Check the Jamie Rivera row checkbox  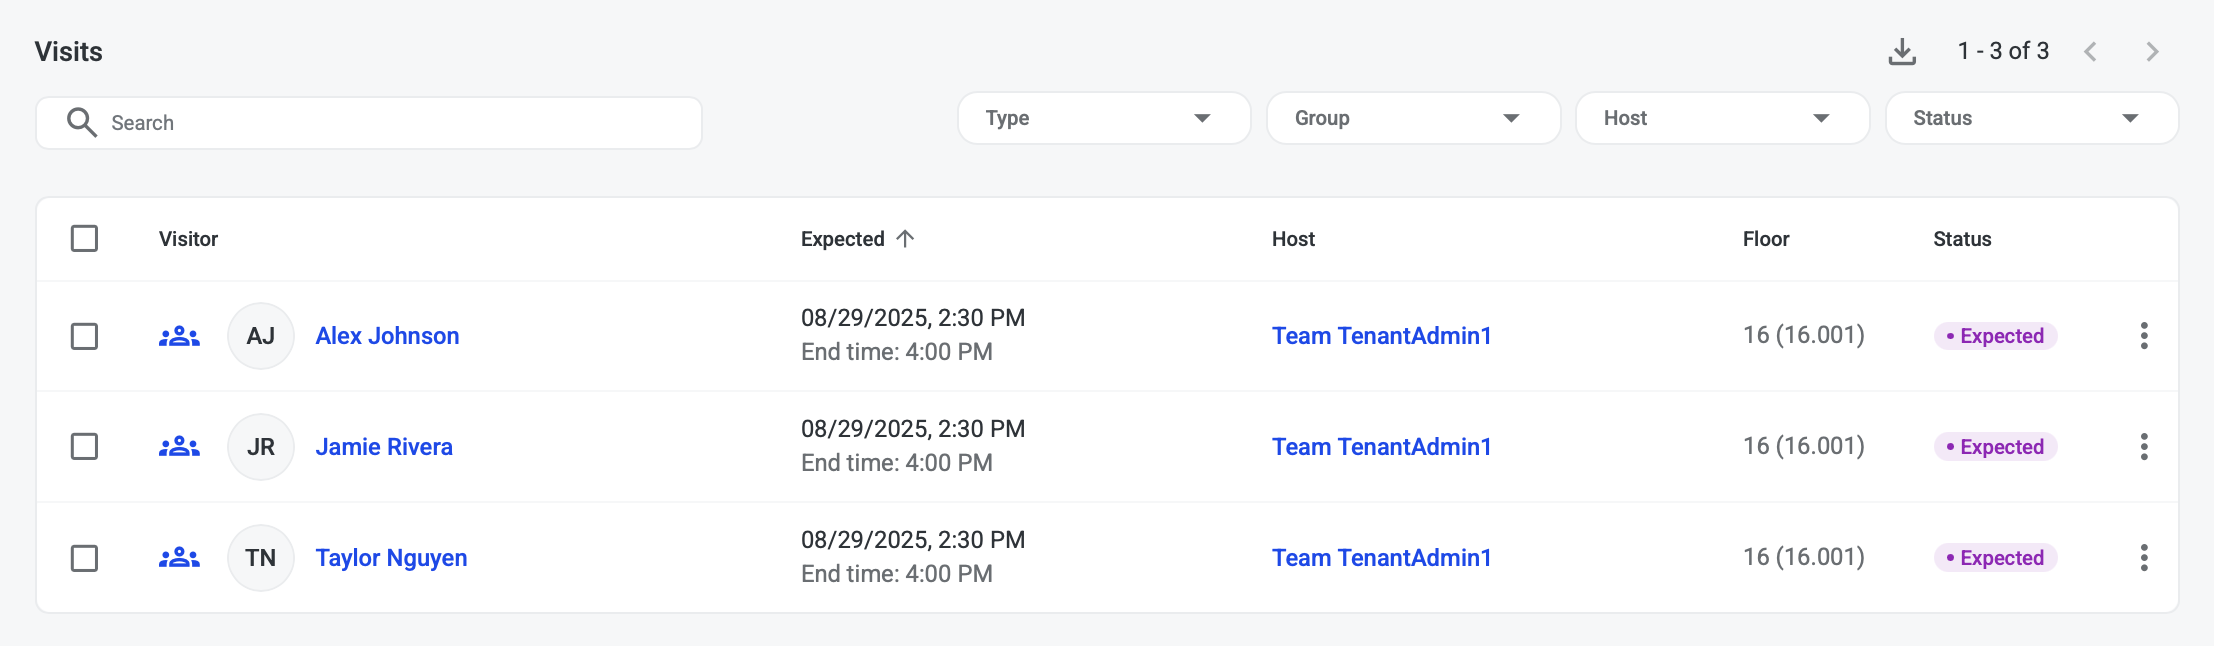85,447
